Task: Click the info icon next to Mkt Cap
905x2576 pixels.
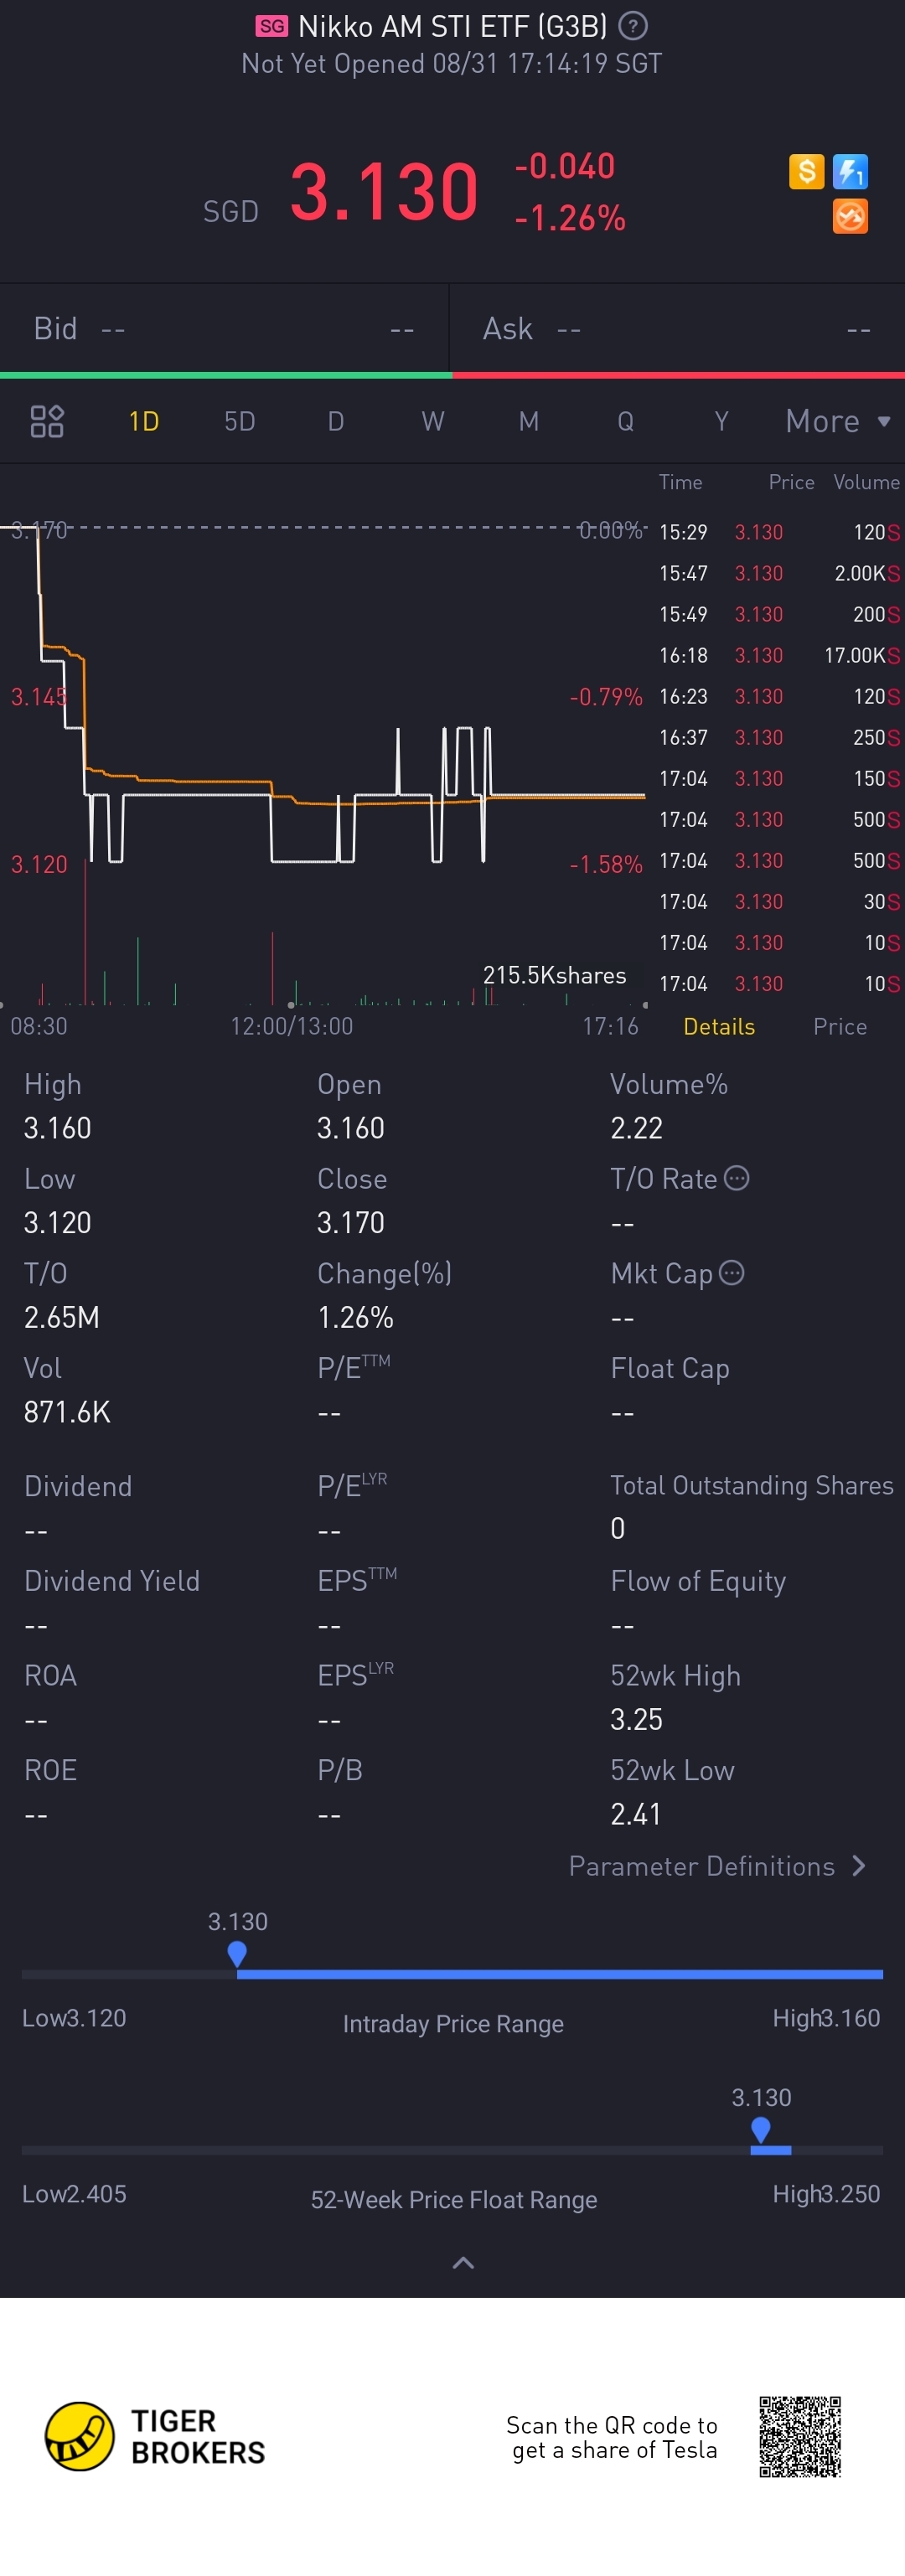Action: [x=732, y=1272]
